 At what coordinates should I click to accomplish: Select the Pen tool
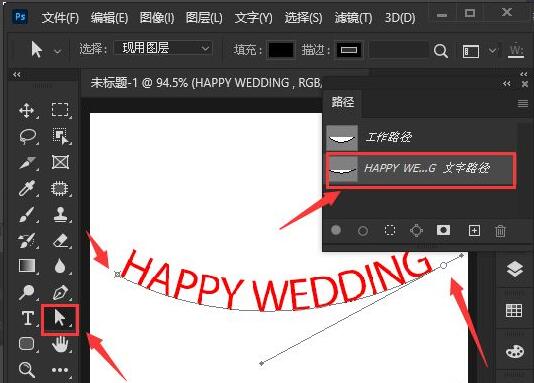60,292
